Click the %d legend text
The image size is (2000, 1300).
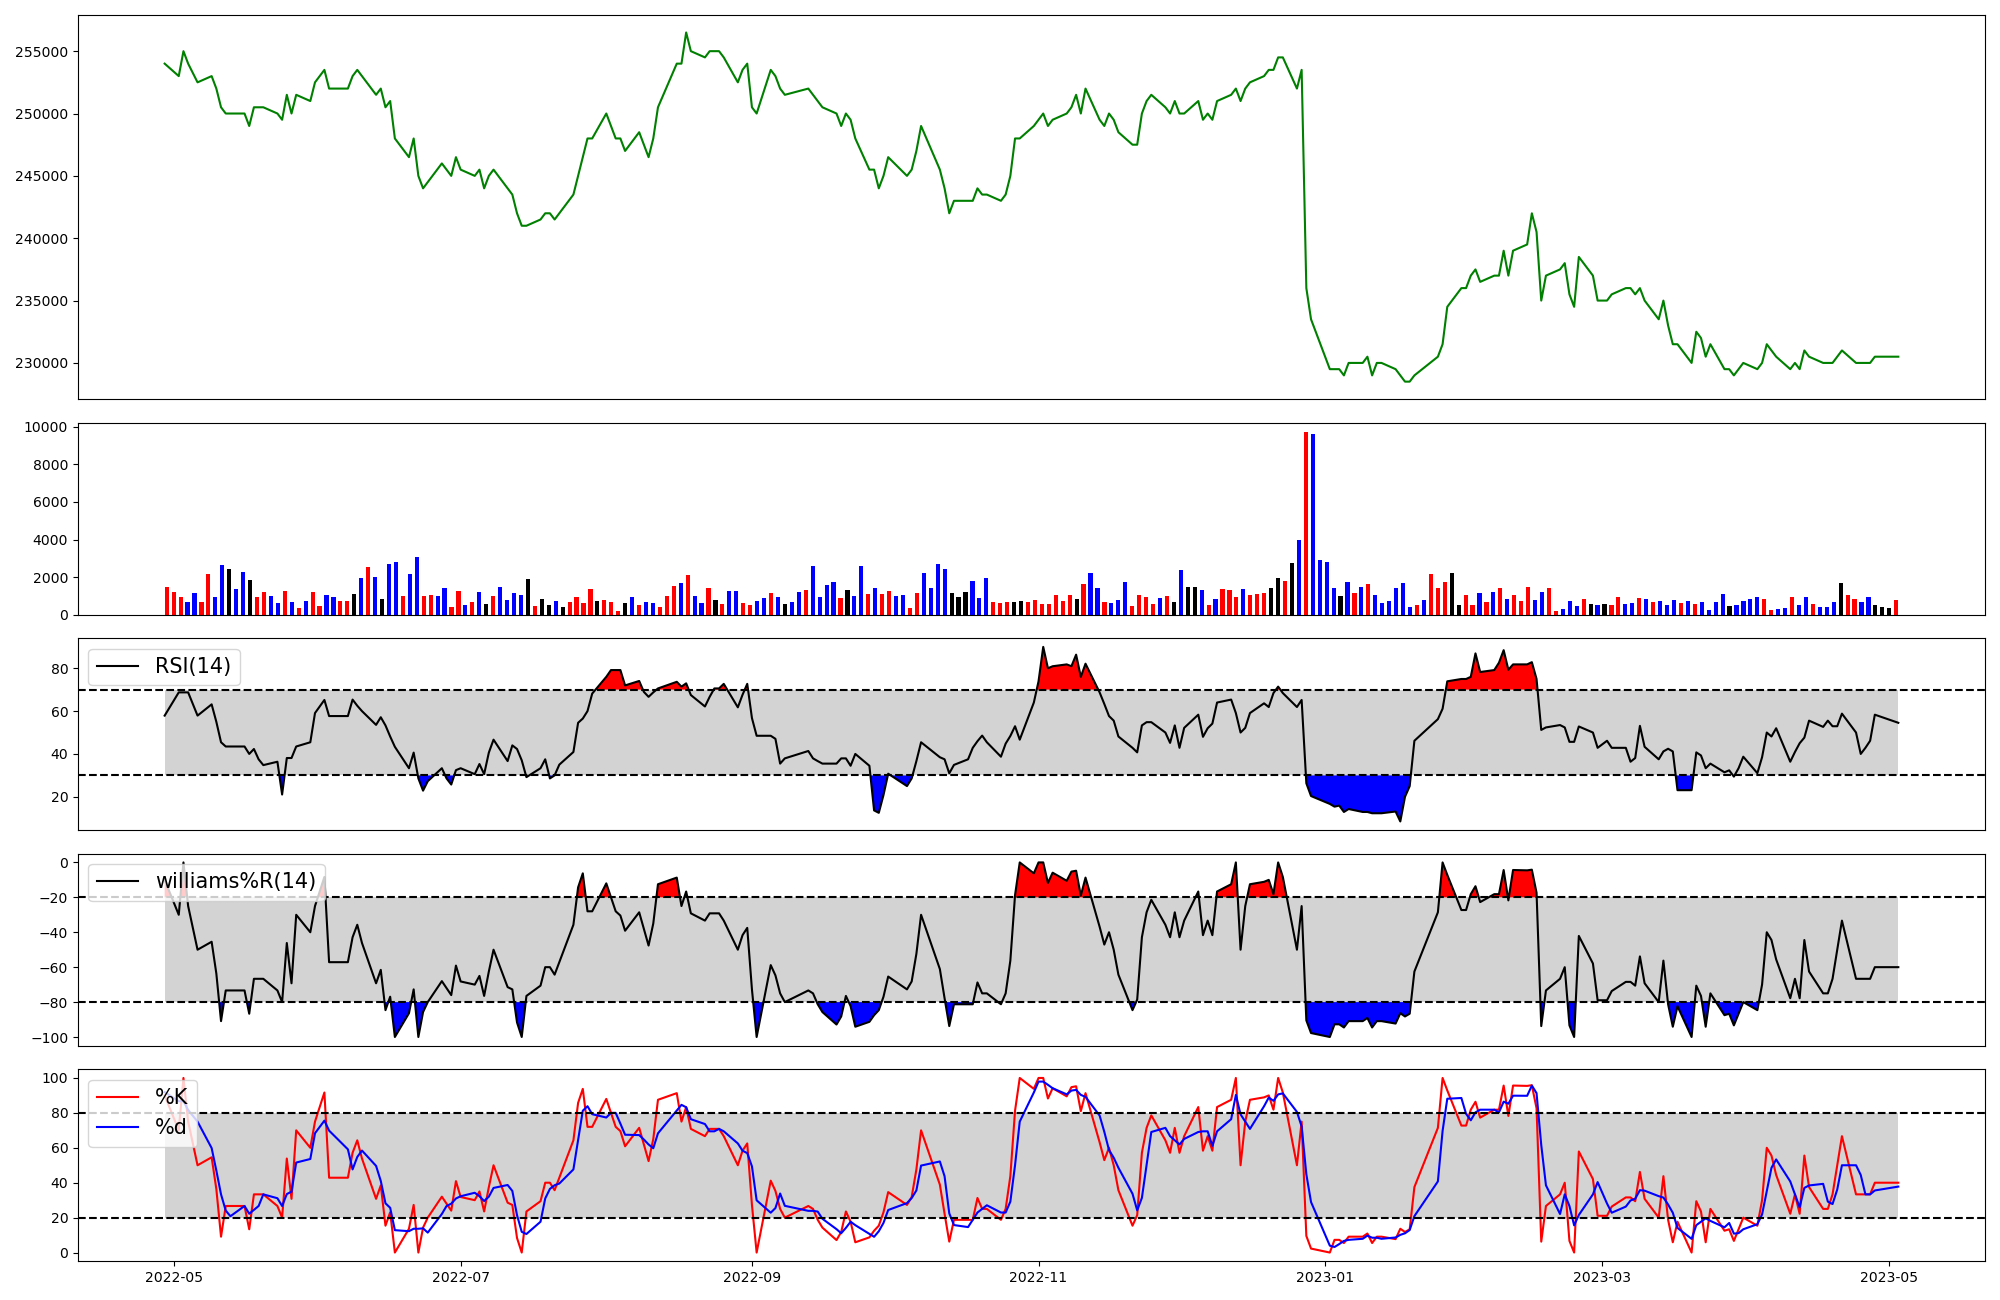point(170,1127)
